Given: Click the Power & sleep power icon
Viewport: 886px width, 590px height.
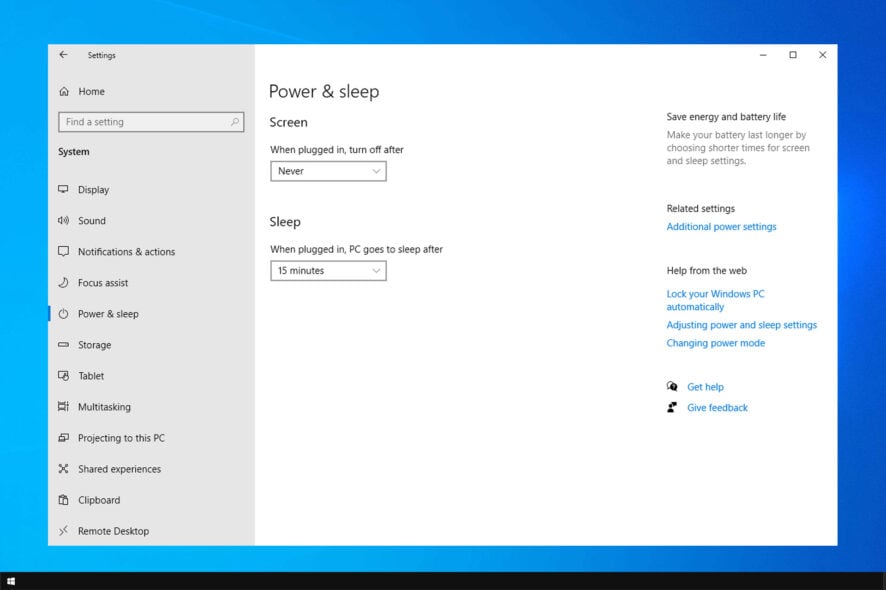Looking at the screenshot, I should click(63, 314).
